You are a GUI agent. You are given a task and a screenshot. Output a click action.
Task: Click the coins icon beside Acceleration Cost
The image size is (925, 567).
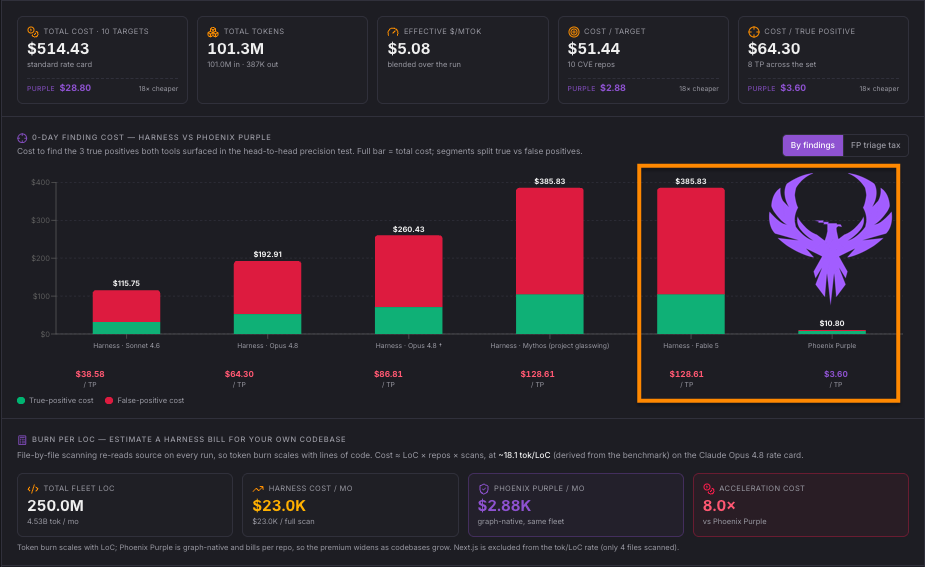tap(708, 489)
